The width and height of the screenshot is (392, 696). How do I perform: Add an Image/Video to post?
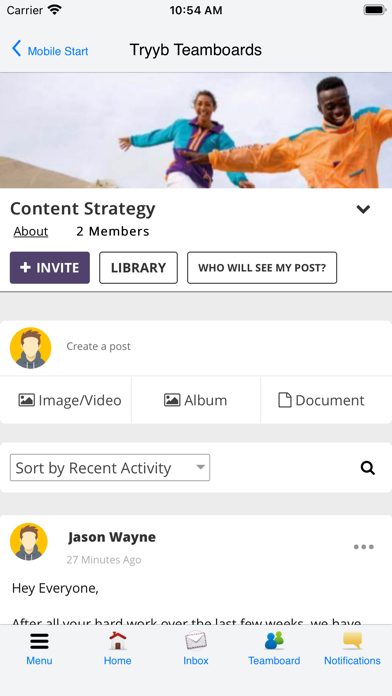tap(70, 400)
